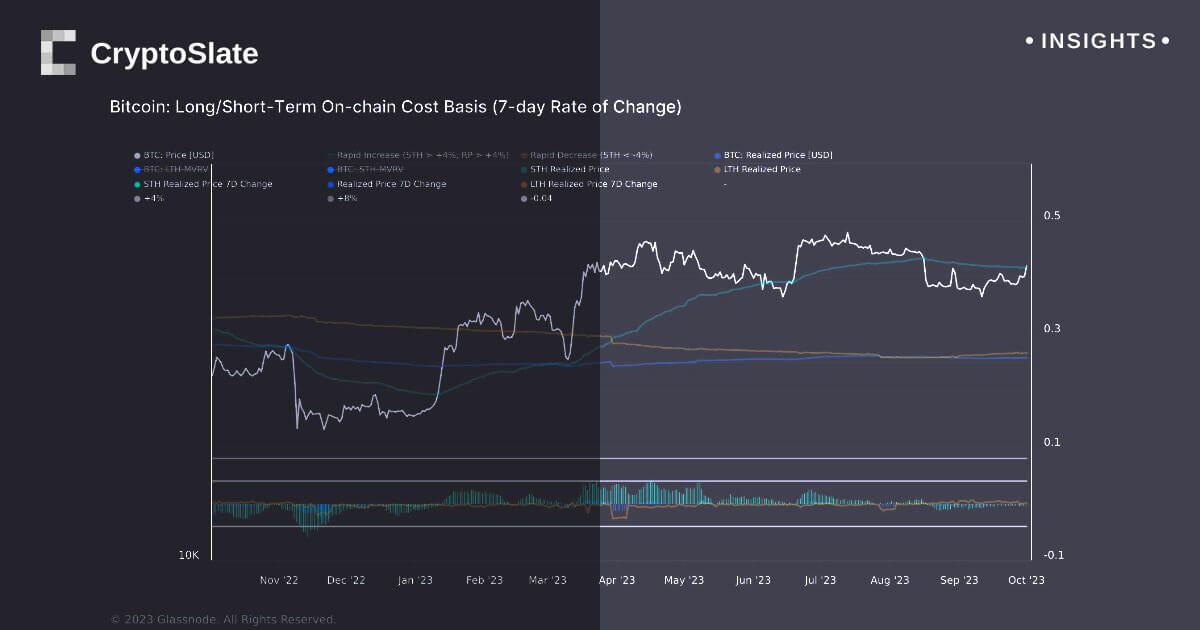Click the INSIGHTS label in top right
1200x630 pixels.
tap(1098, 41)
